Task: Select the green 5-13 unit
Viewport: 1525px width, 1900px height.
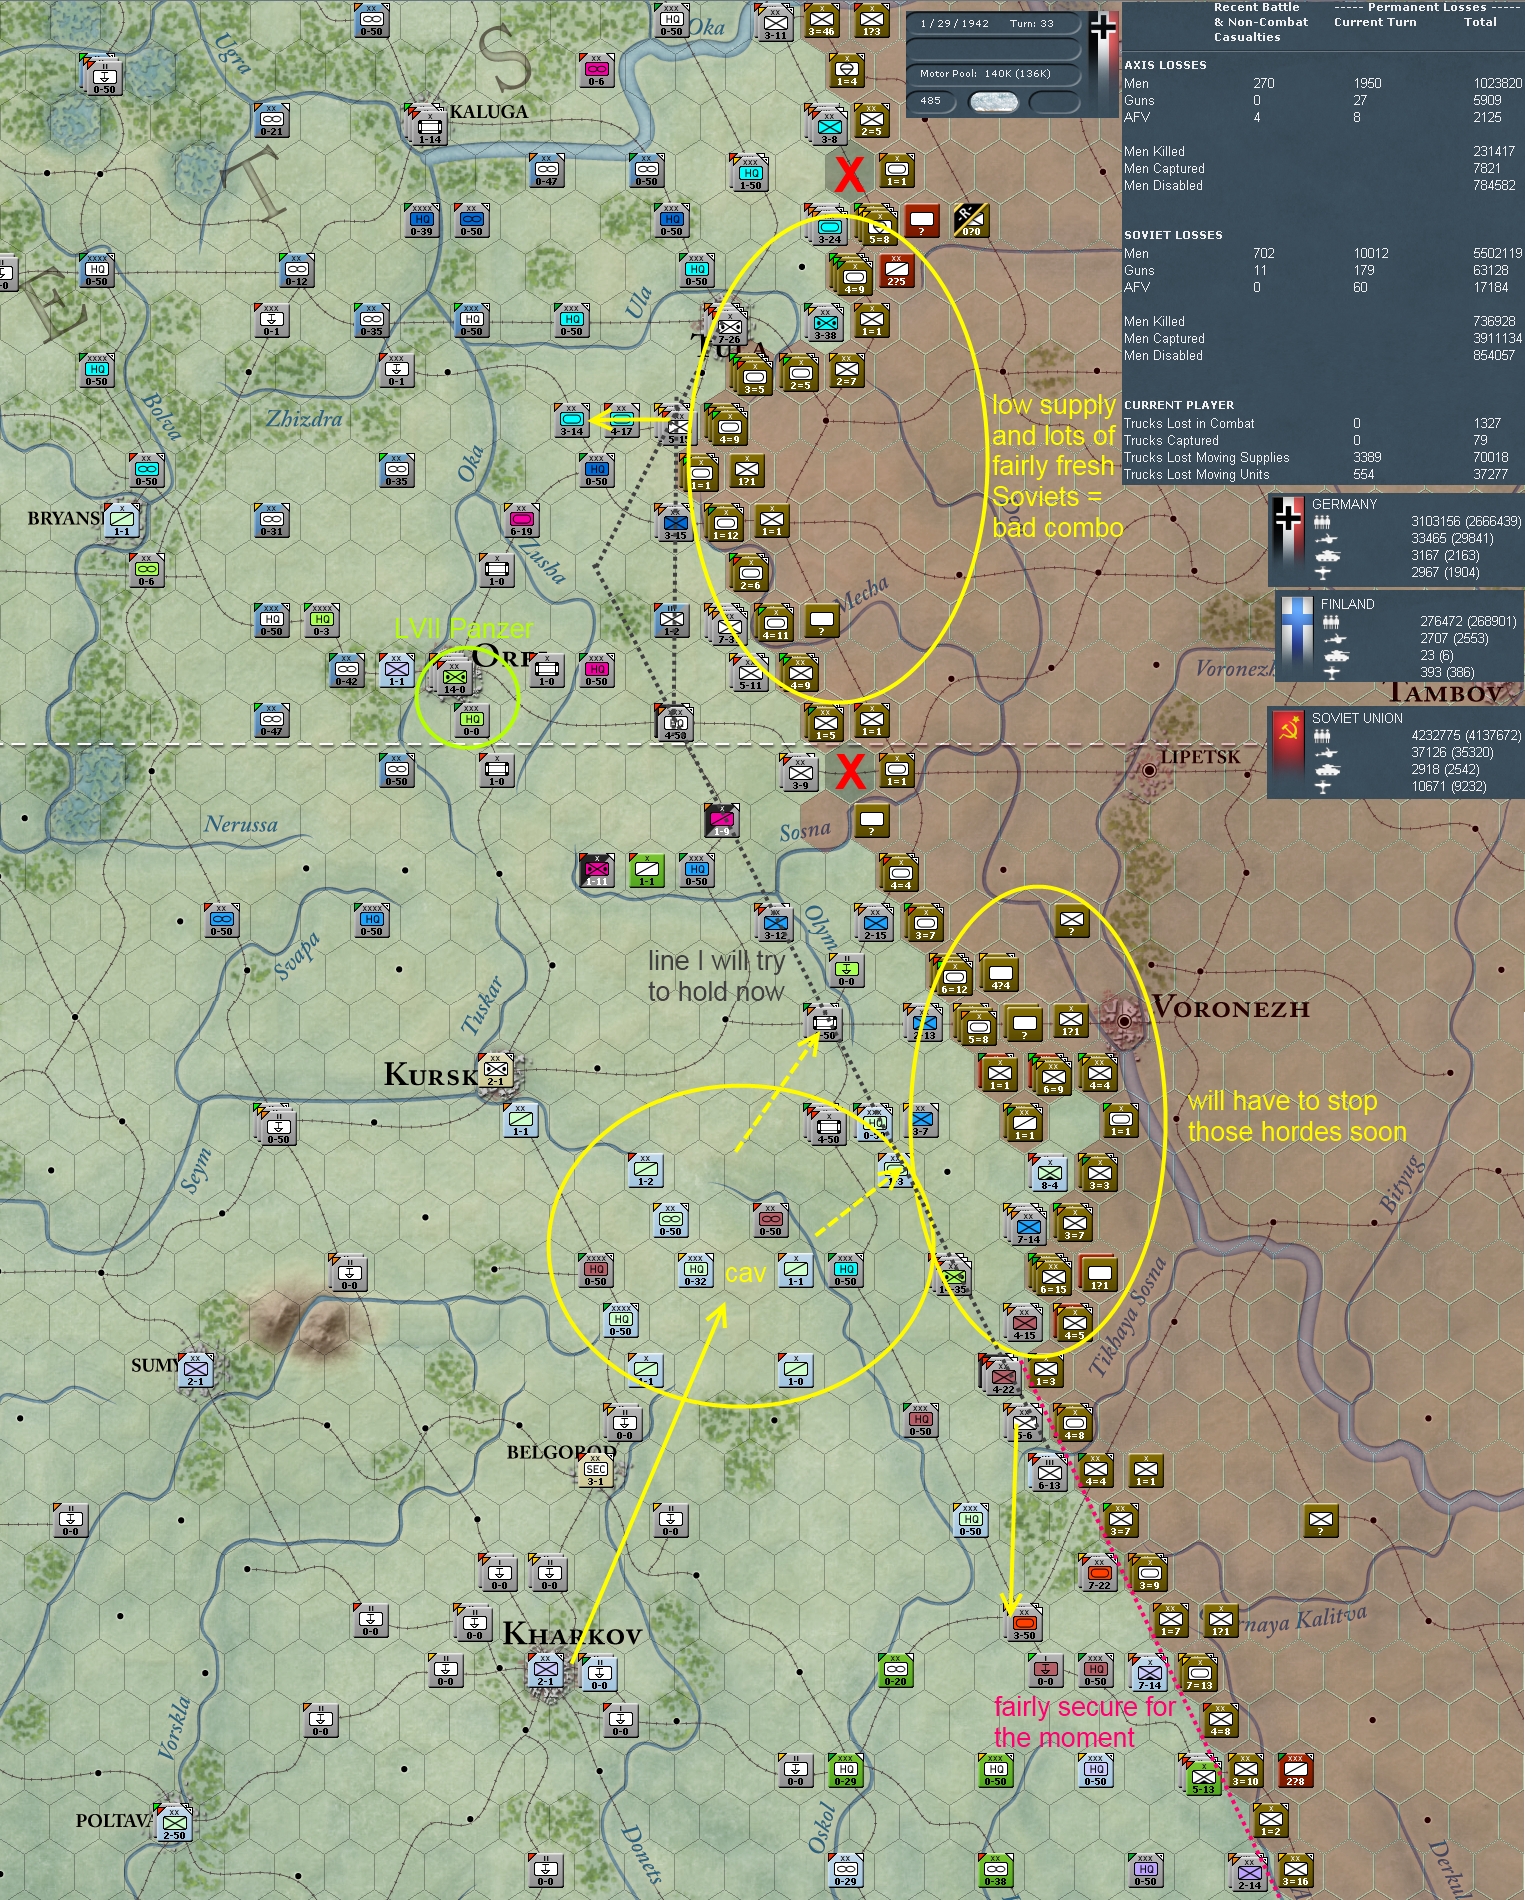Action: (1203, 1778)
